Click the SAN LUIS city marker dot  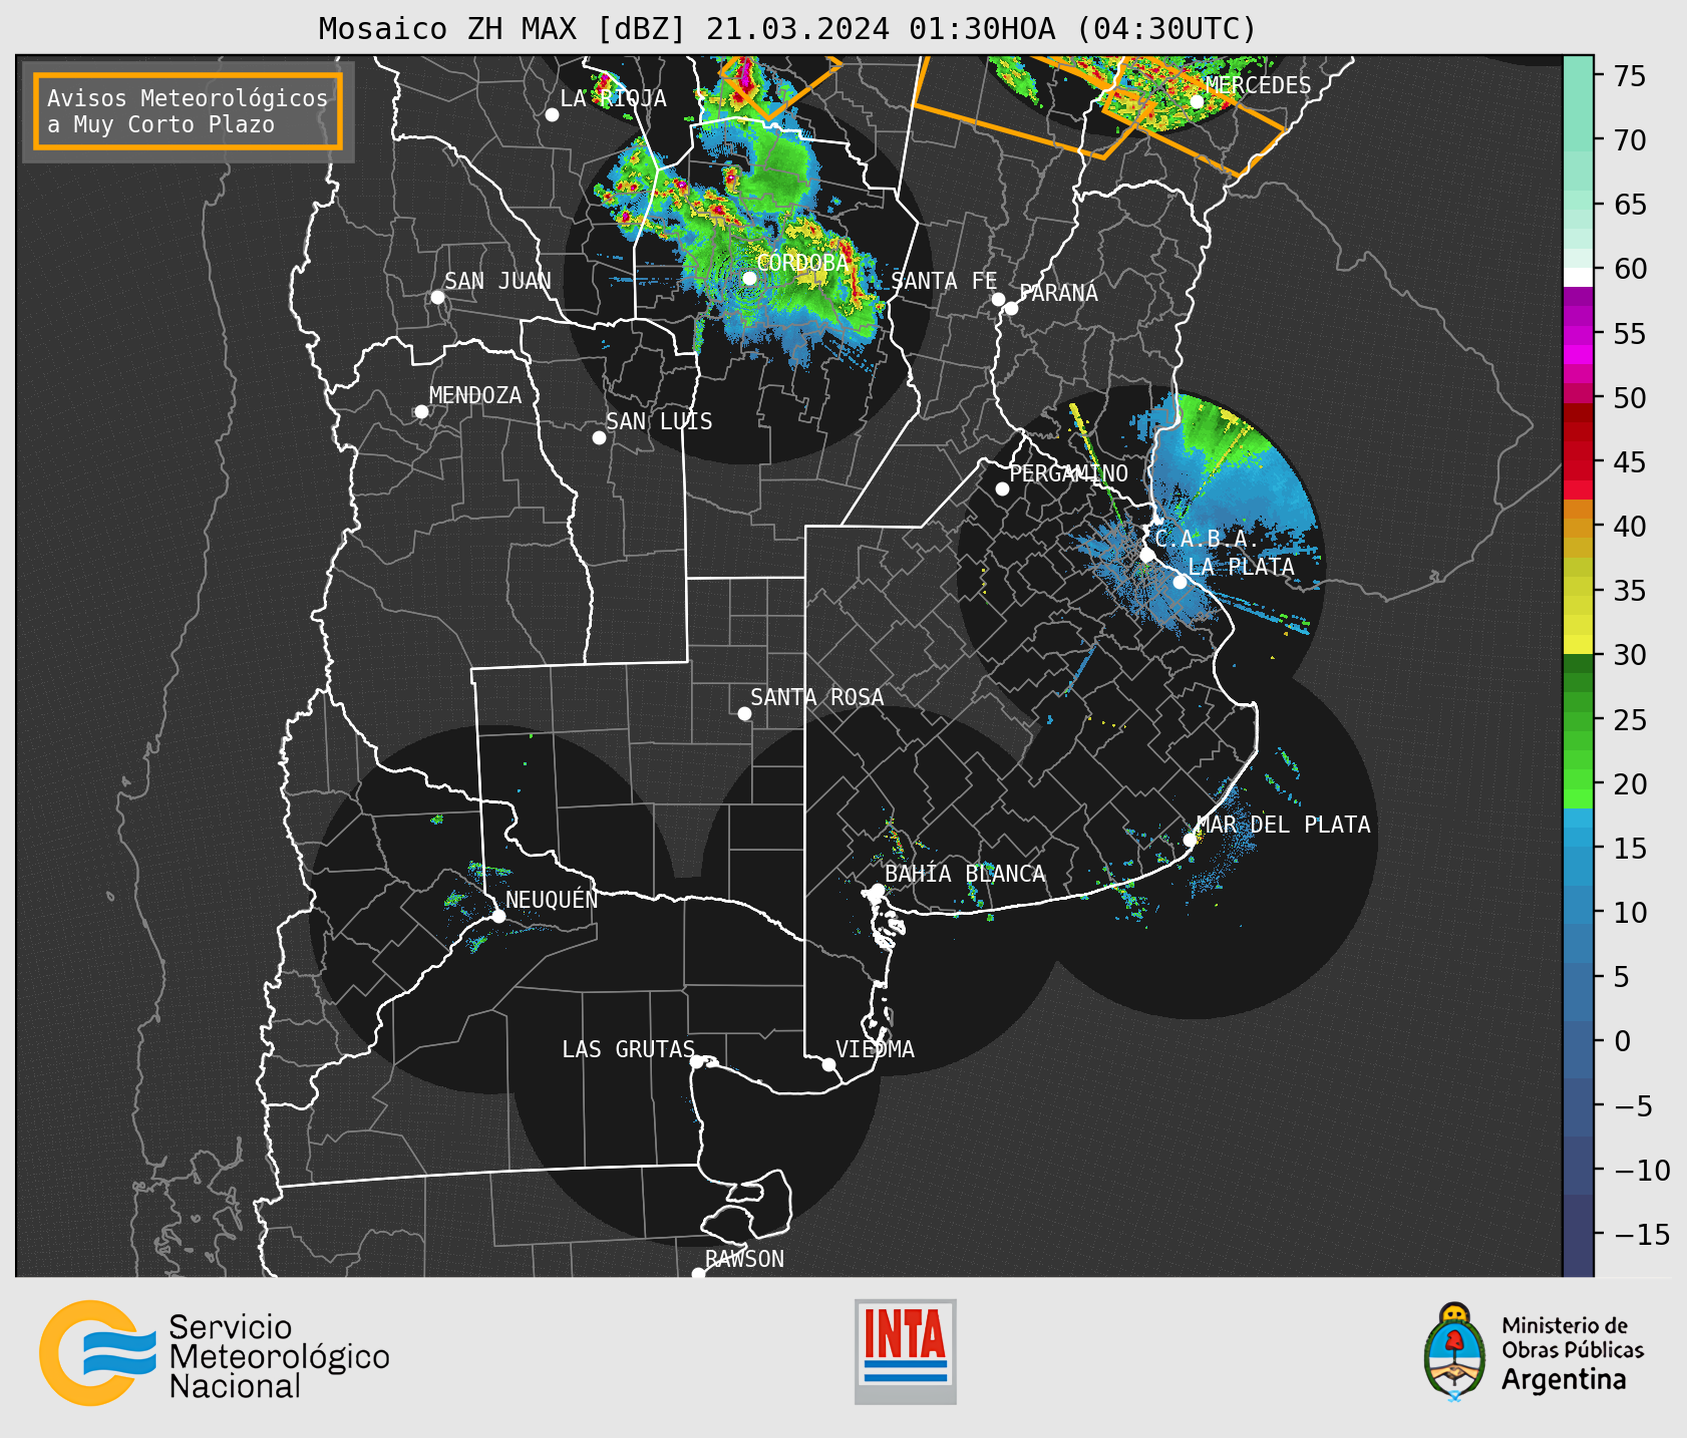[x=599, y=438]
